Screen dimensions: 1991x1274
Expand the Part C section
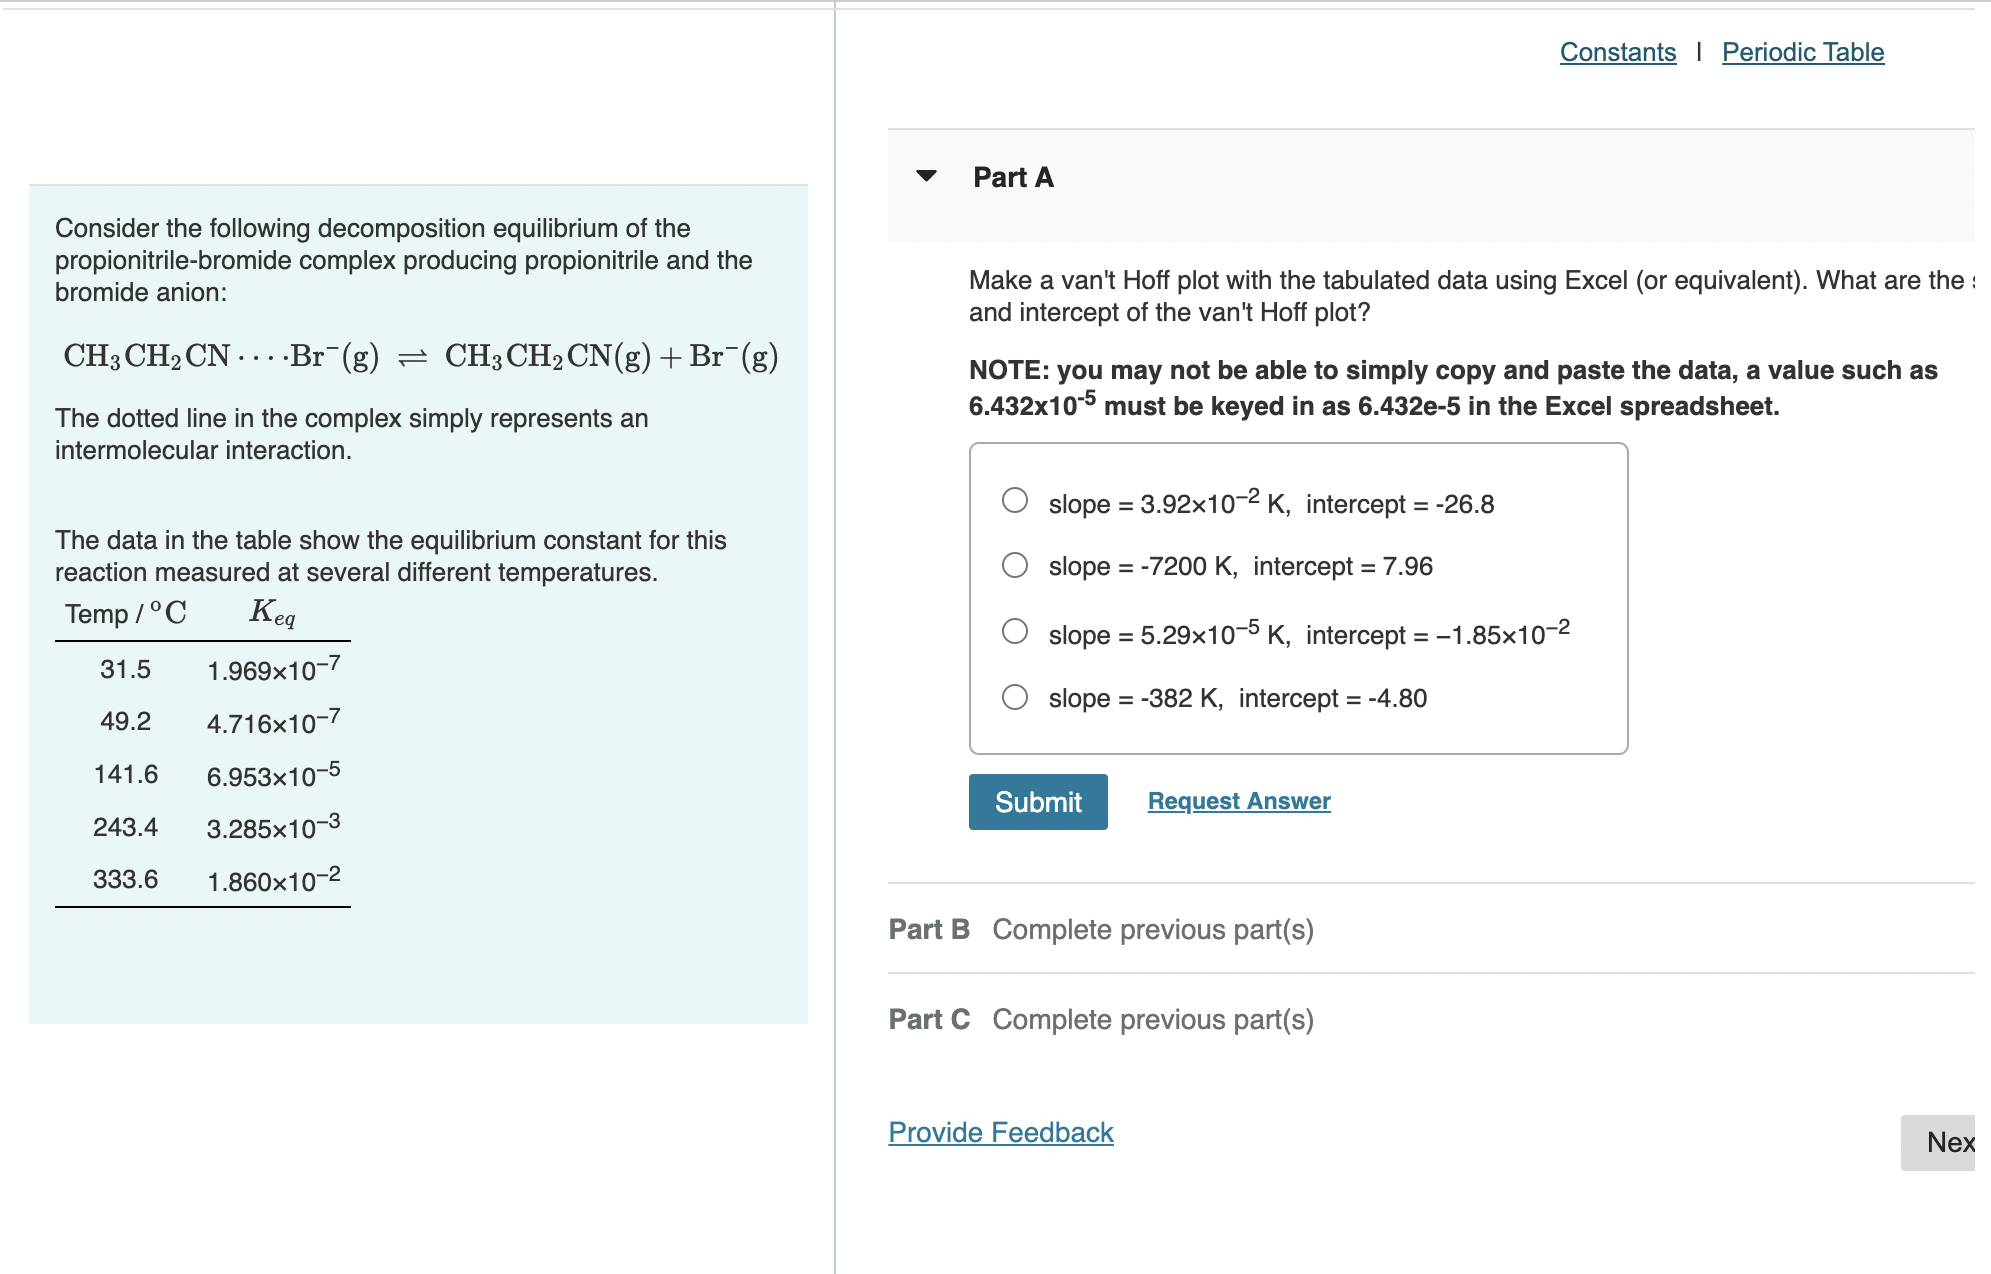(x=928, y=1019)
